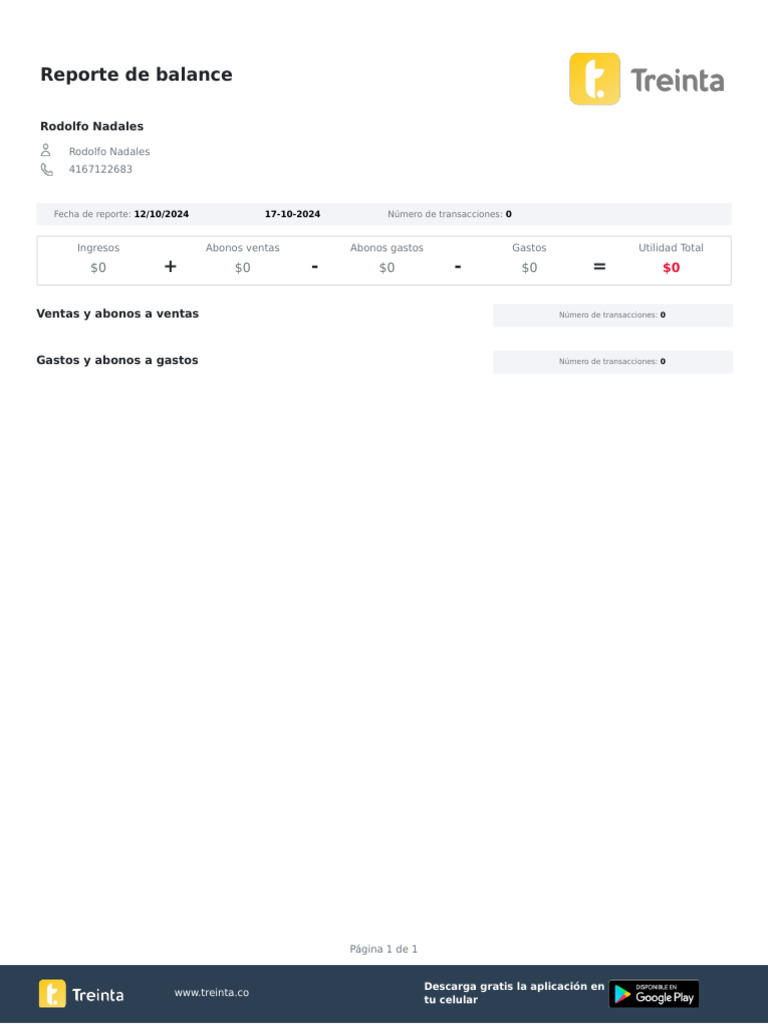This screenshot has width=768, height=1024.
Task: Select the report end date 17-10-2024
Action: [293, 214]
